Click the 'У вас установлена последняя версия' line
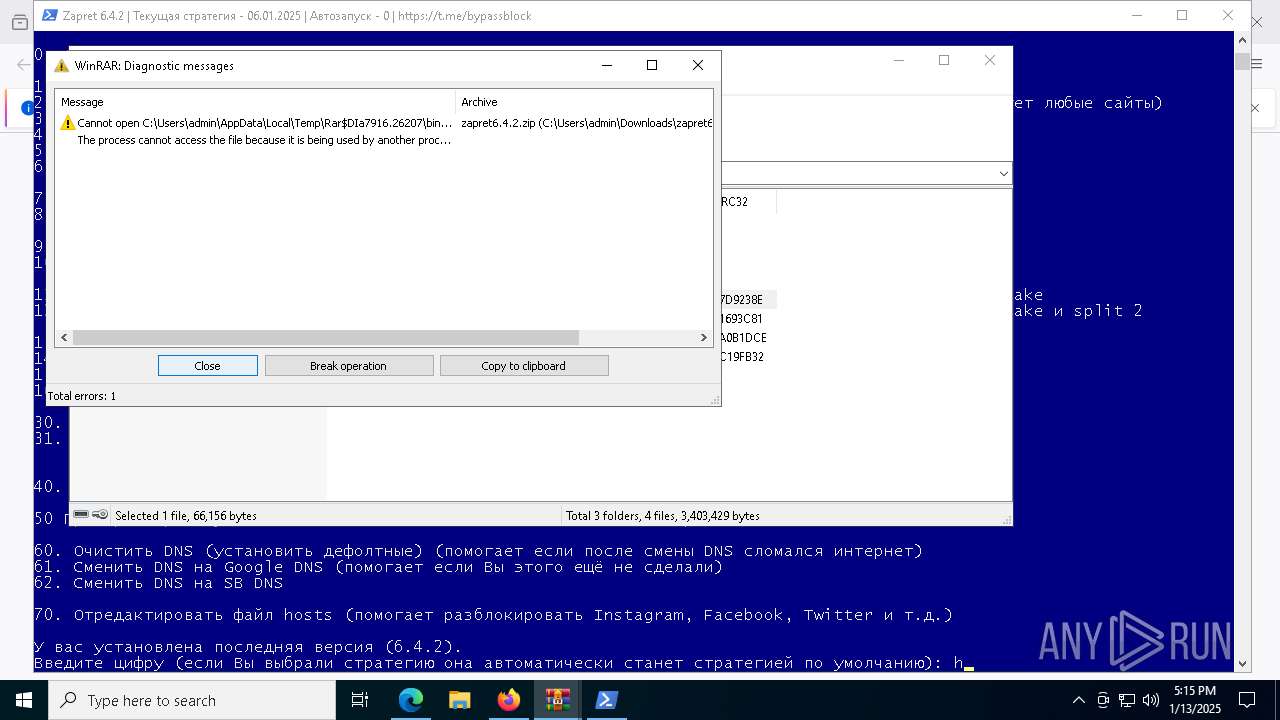Image resolution: width=1280 pixels, height=720 pixels. click(x=248, y=647)
